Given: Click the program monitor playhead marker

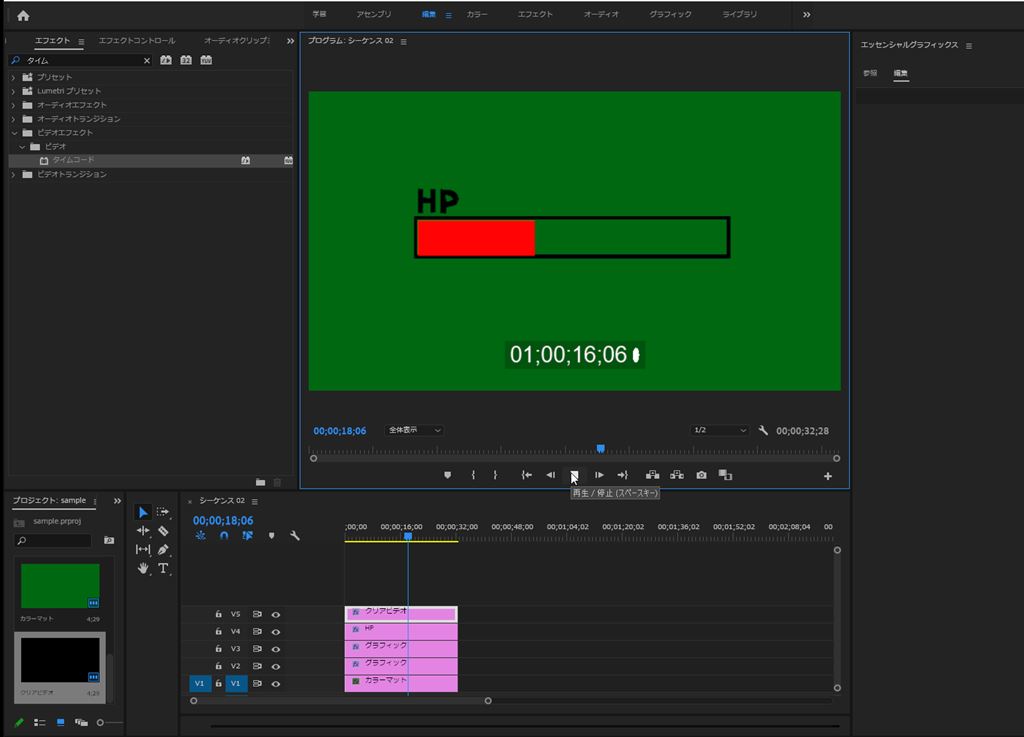Looking at the screenshot, I should (600, 449).
